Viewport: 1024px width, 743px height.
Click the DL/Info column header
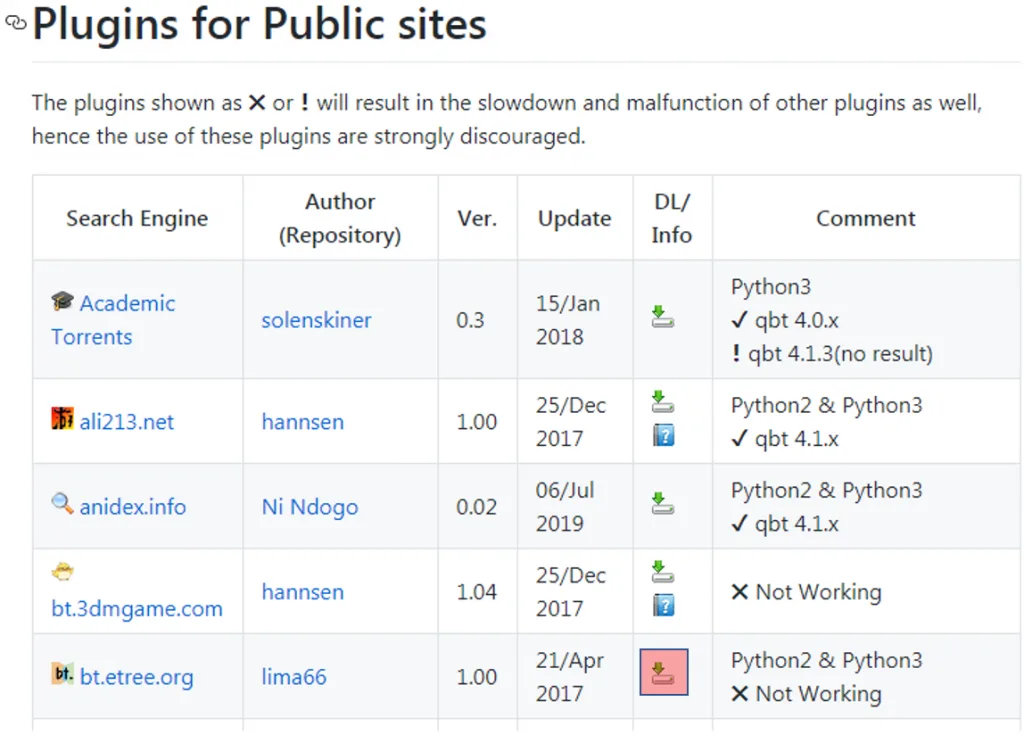(x=672, y=218)
